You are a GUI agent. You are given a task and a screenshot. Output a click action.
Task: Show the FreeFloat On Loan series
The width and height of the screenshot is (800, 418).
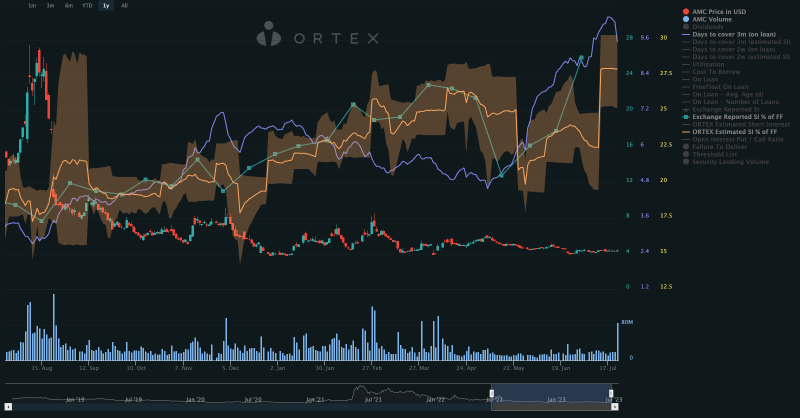(x=715, y=87)
